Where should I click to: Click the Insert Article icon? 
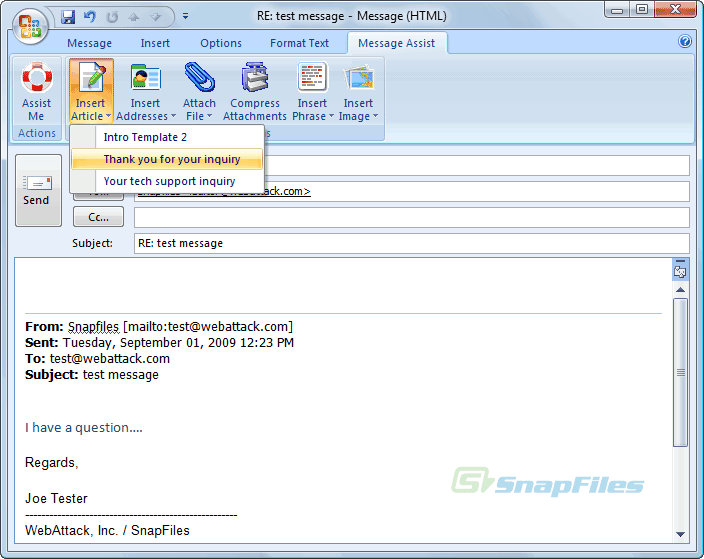[x=92, y=77]
